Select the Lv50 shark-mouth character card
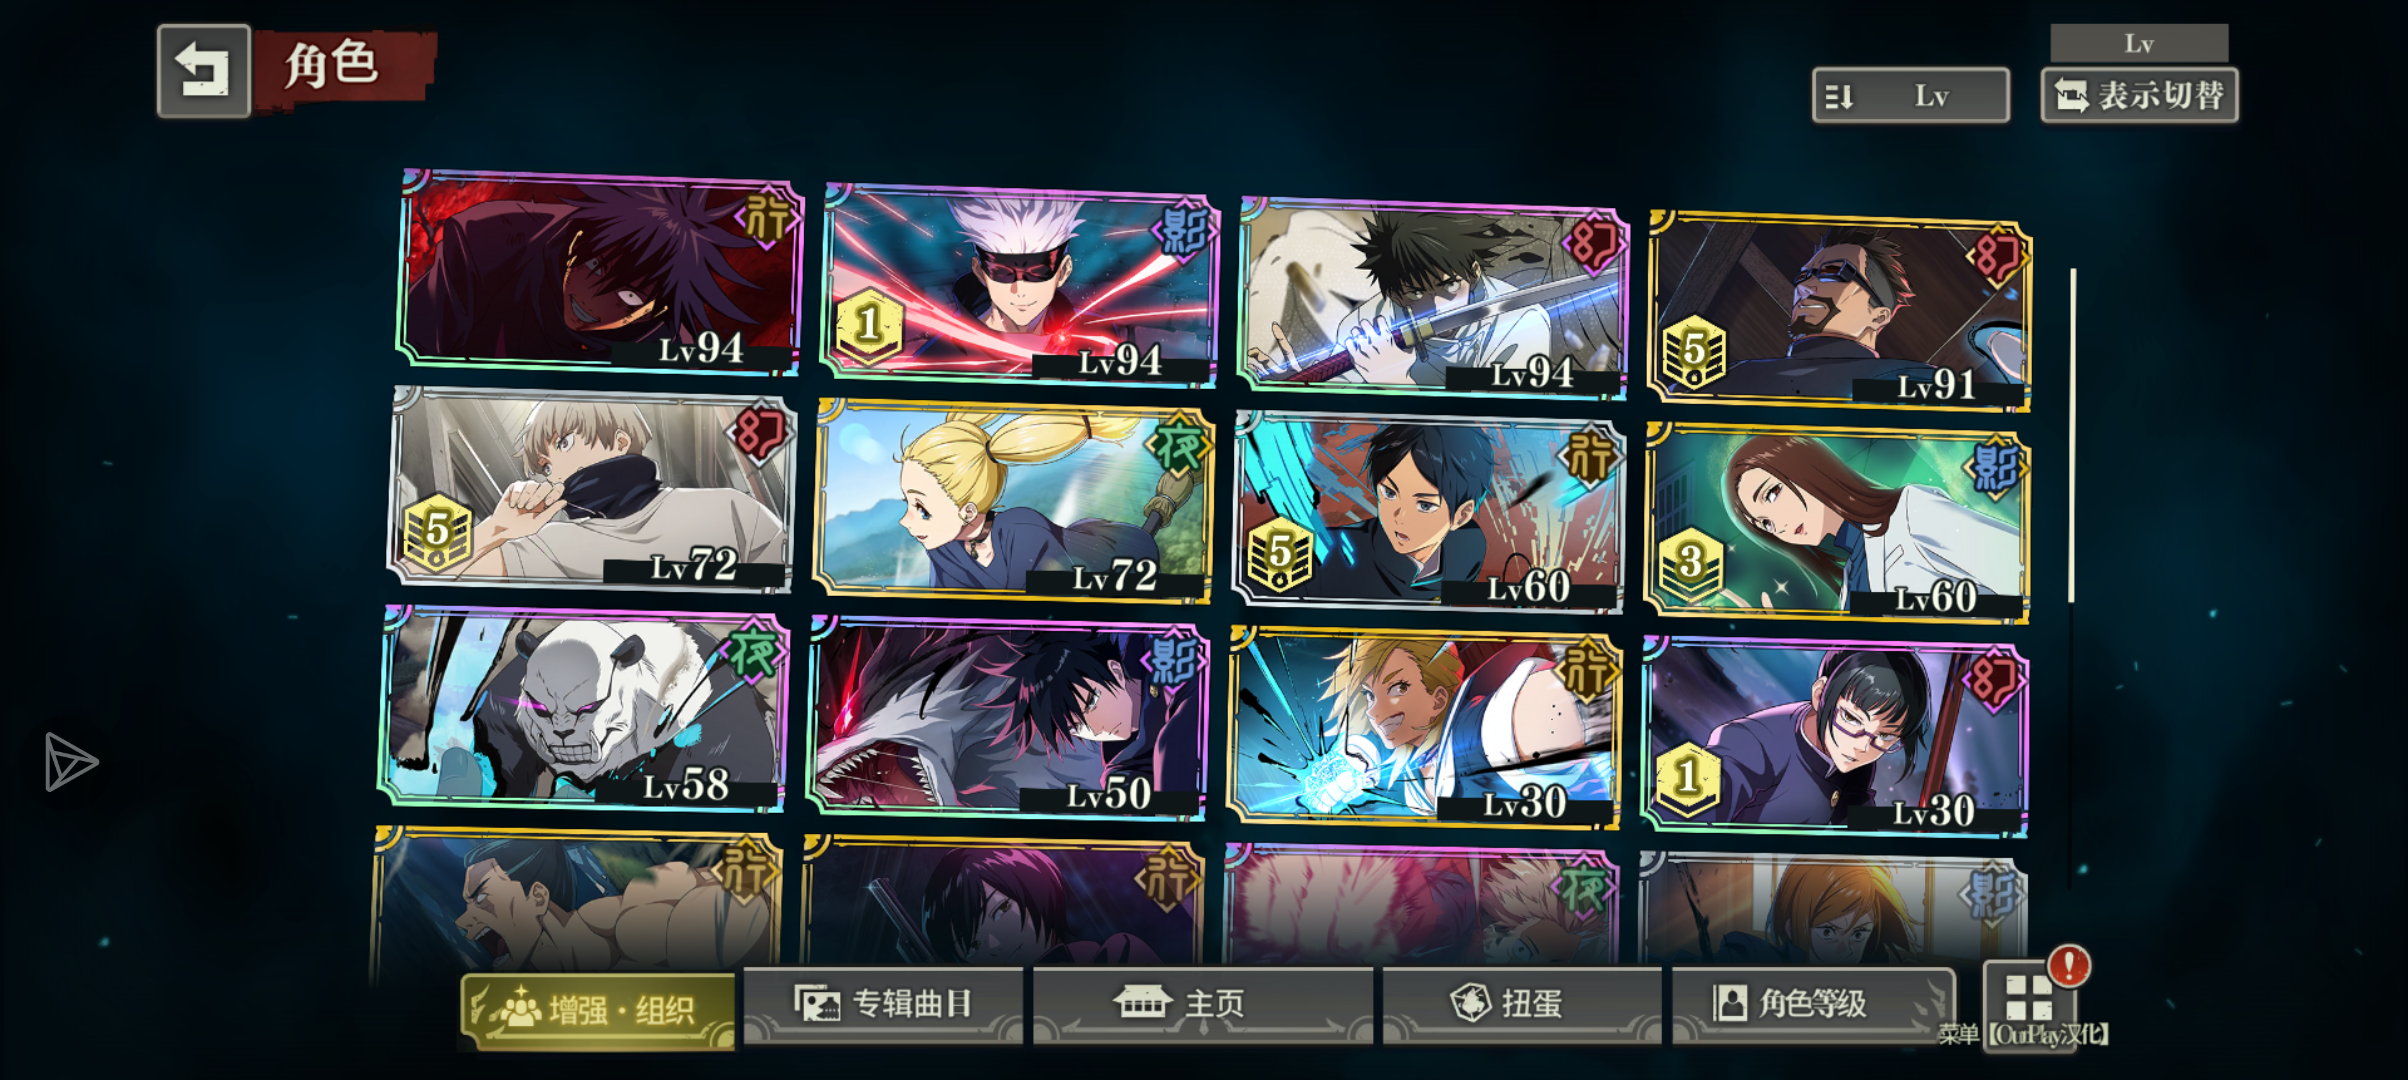 [1008, 718]
